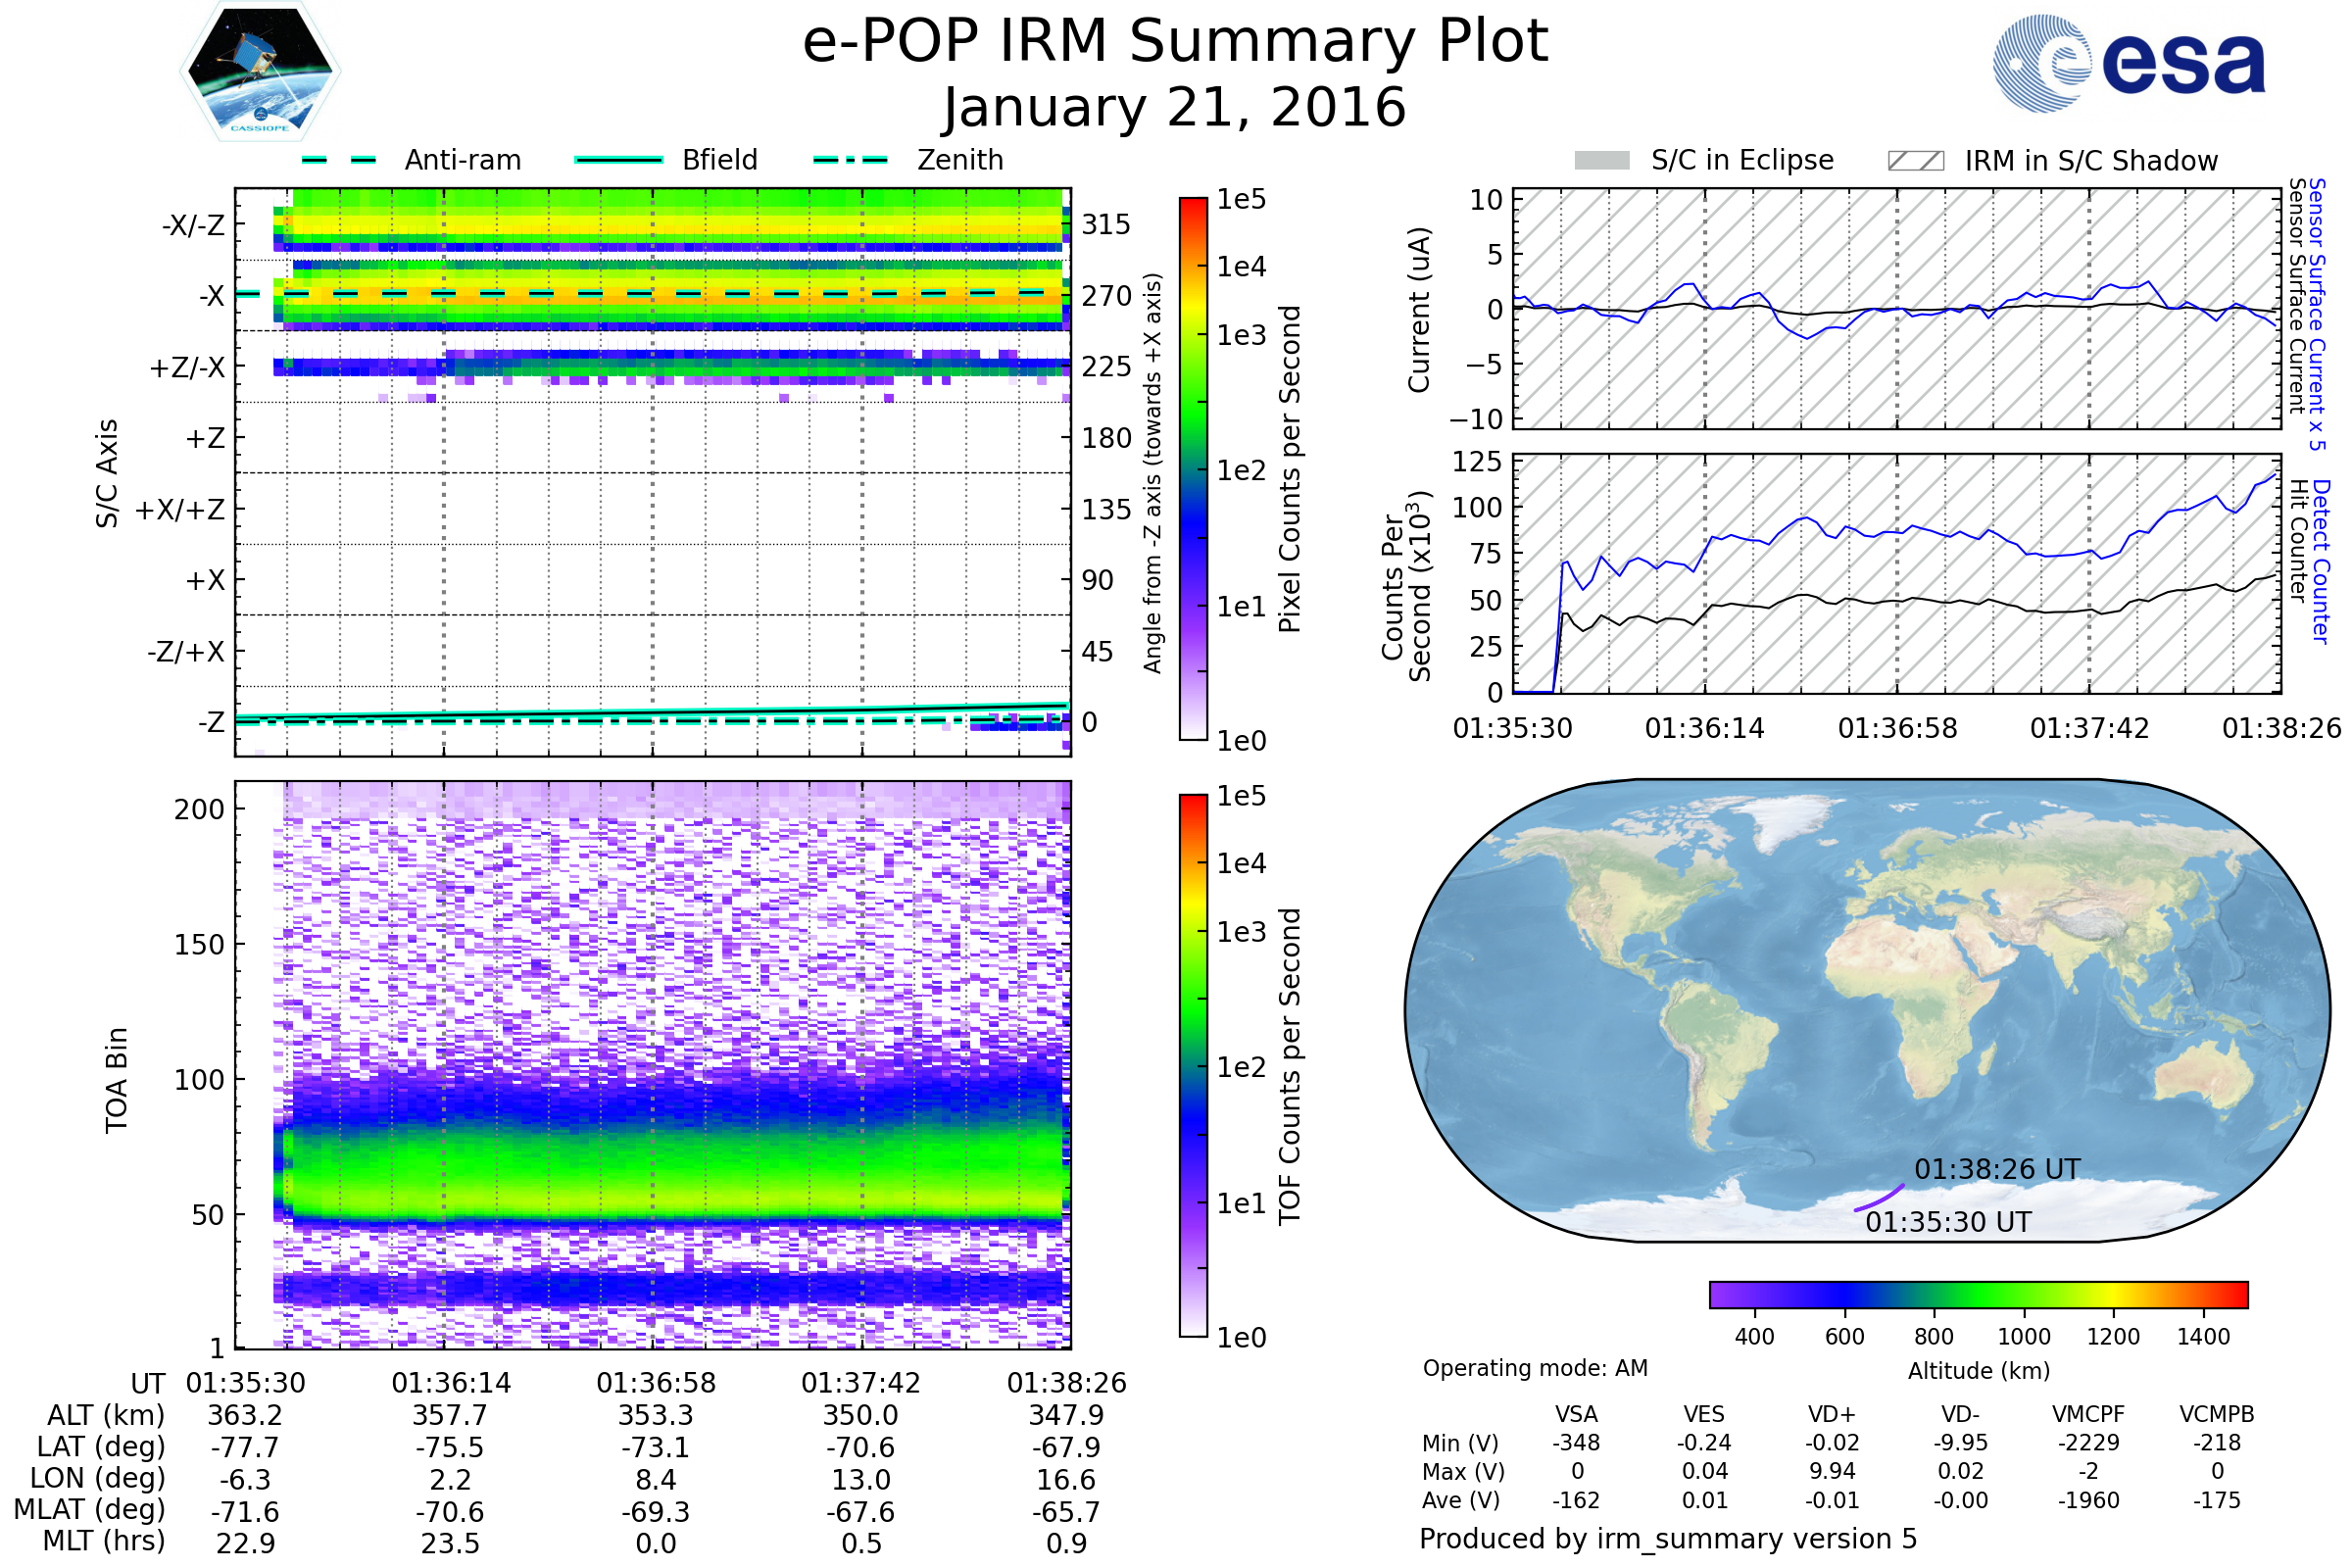Click the TOF Counts per Second colorbar
The height and width of the screenshot is (1568, 2352).
click(1193, 1065)
